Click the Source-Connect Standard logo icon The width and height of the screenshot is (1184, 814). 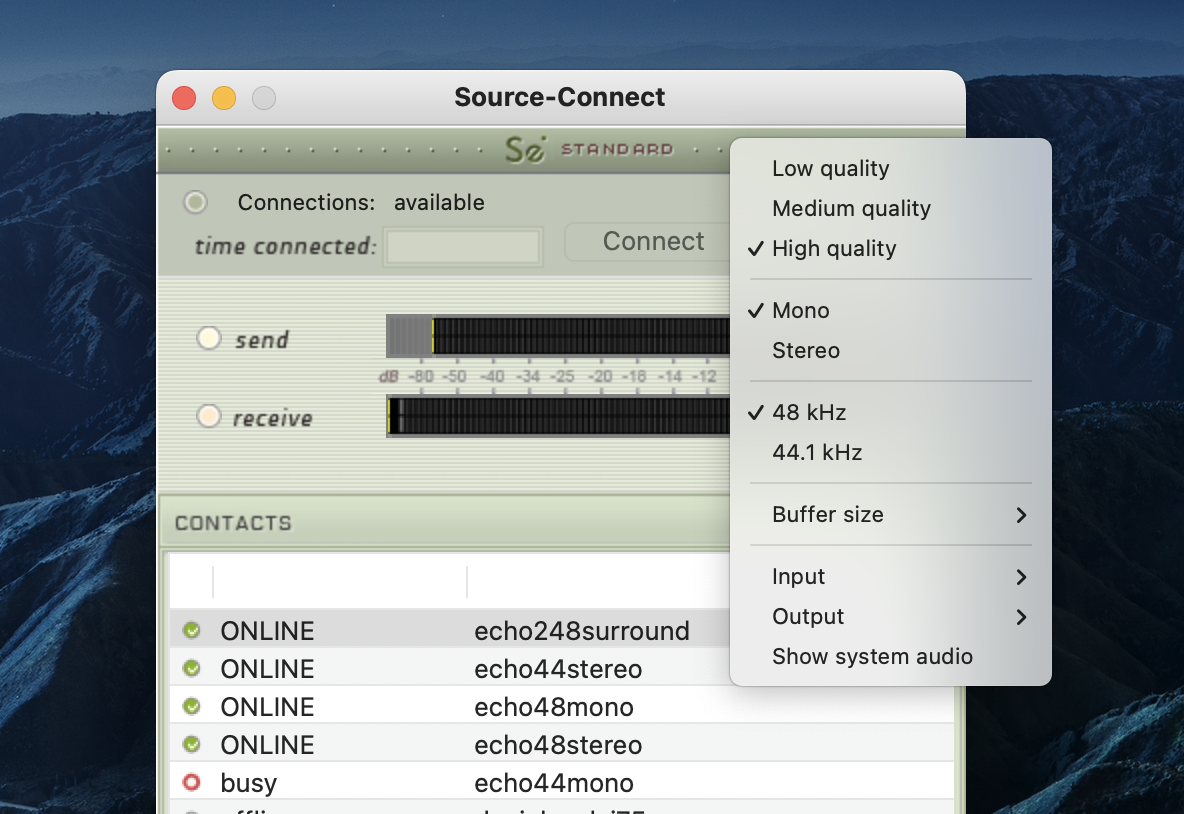tap(526, 150)
